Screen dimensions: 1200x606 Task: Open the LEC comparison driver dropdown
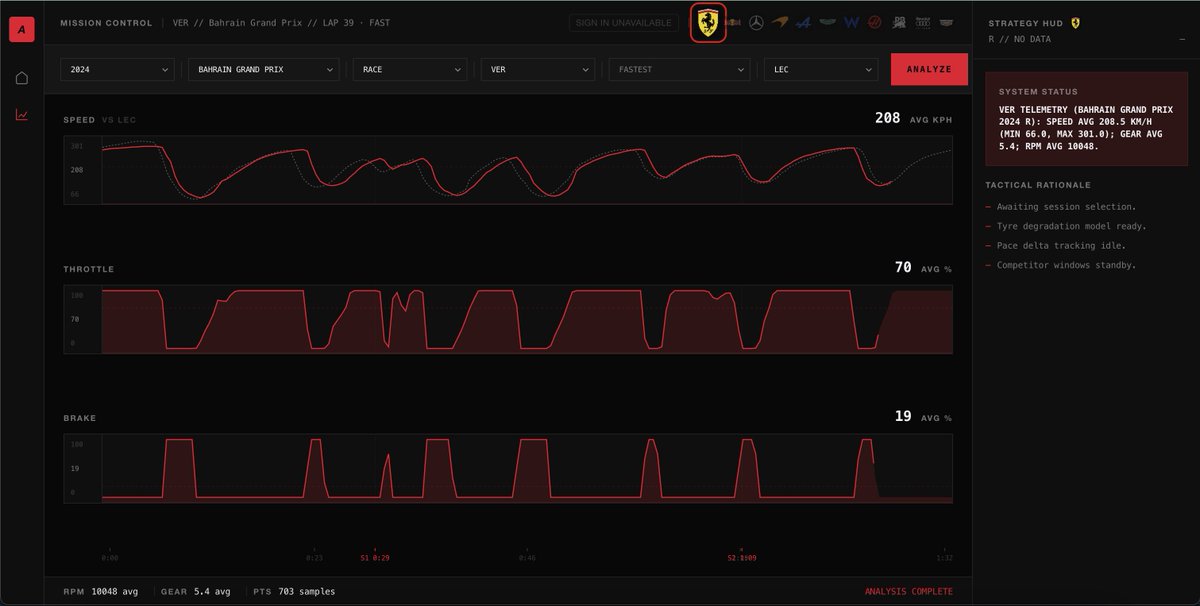pos(821,69)
